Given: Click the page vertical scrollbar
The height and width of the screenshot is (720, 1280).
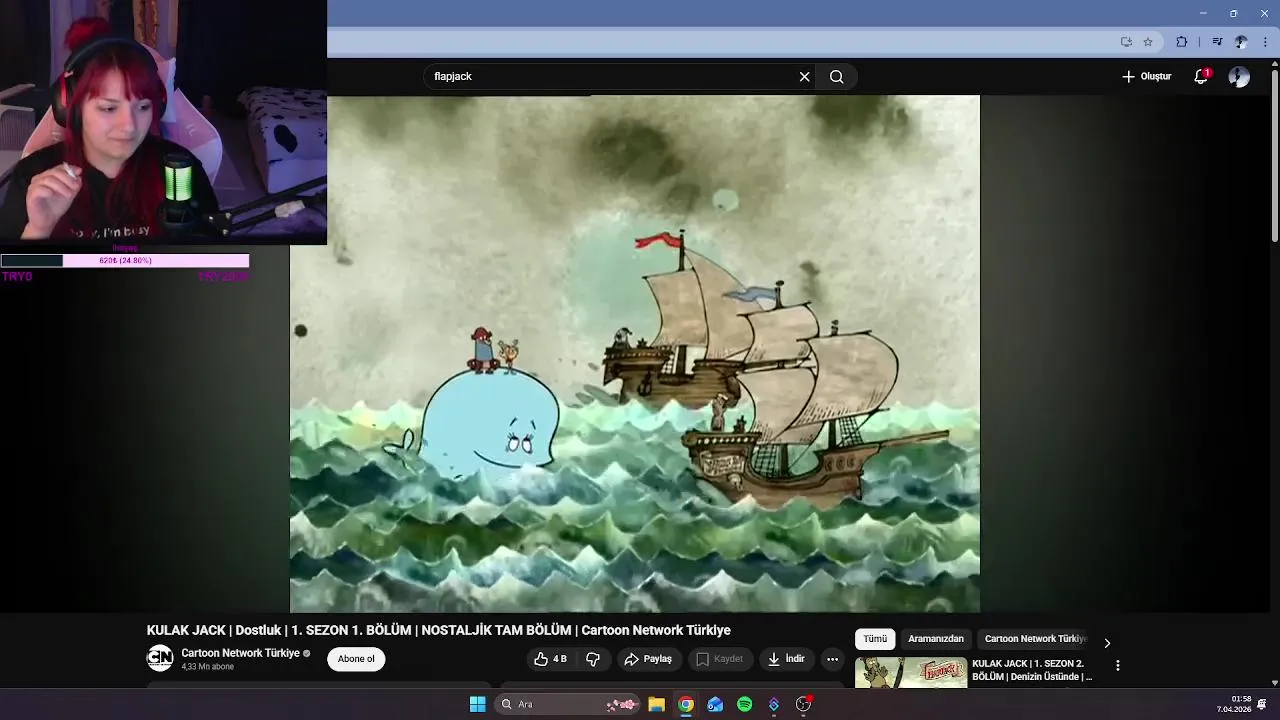Looking at the screenshot, I should coord(1274,155).
